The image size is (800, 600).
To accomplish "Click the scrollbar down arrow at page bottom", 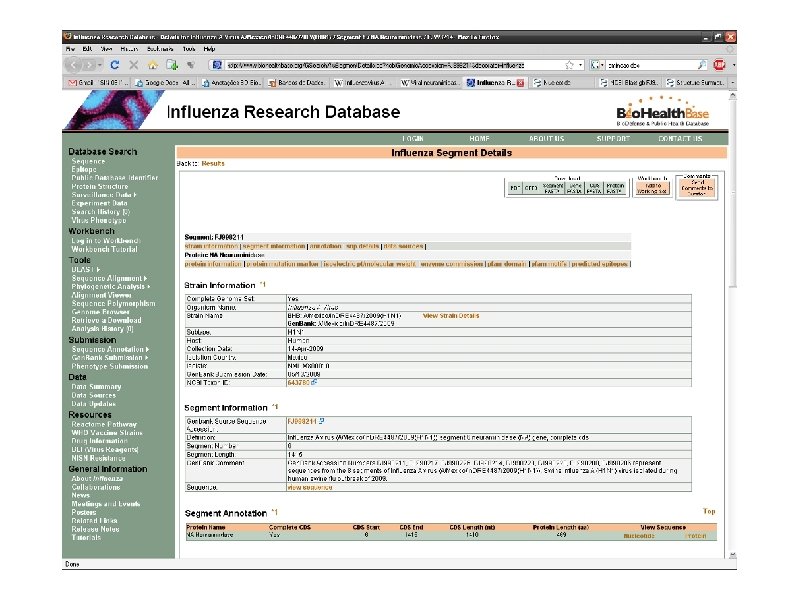I will coord(733,555).
